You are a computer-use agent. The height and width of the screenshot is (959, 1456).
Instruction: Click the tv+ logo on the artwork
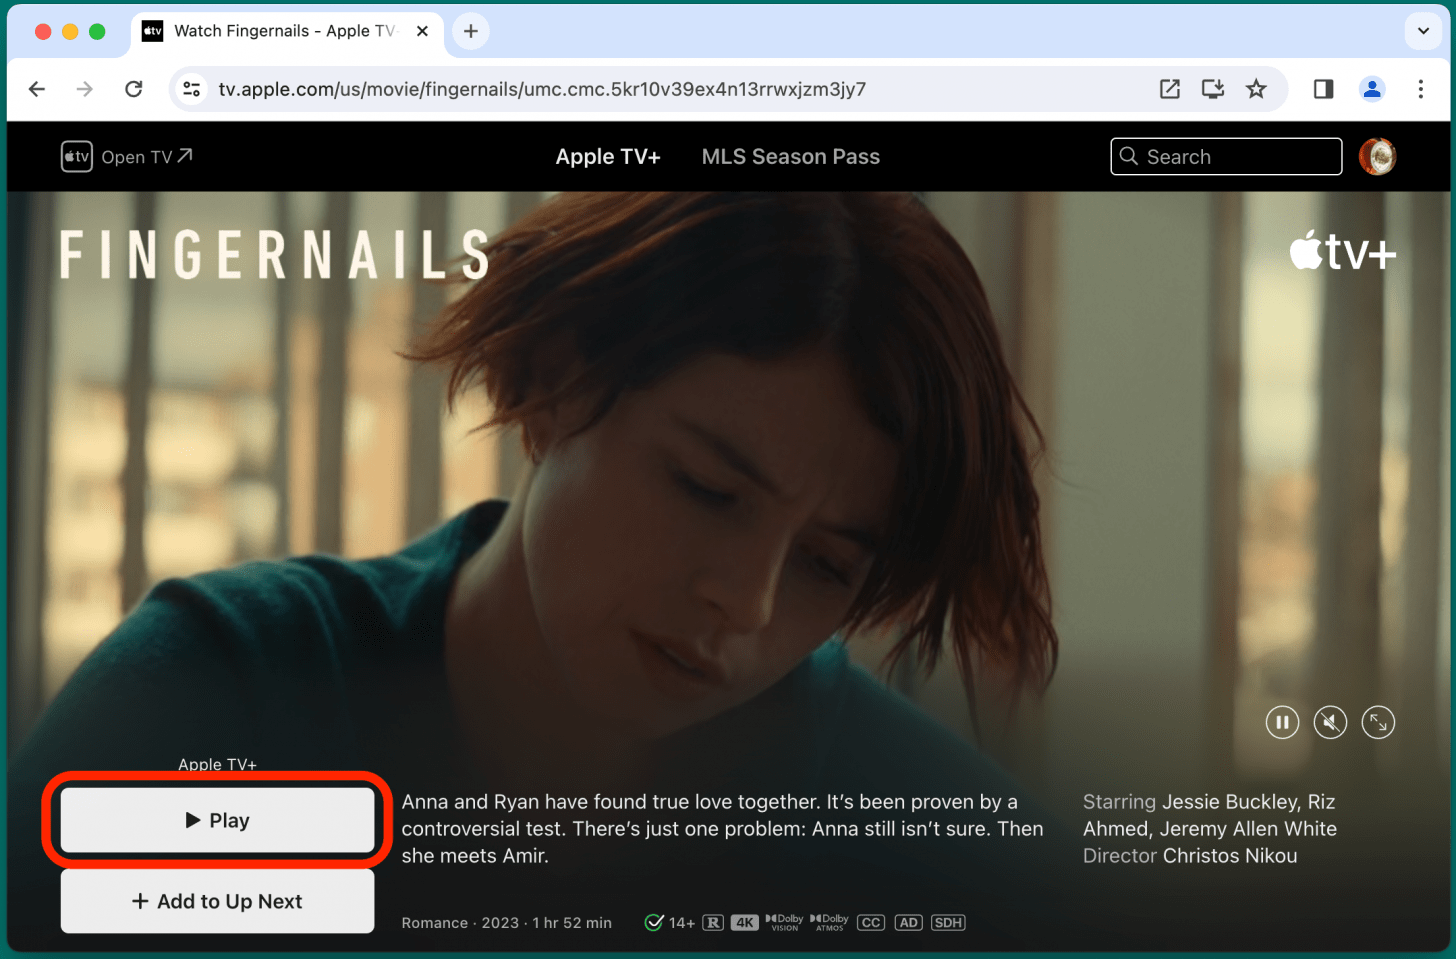click(x=1343, y=251)
